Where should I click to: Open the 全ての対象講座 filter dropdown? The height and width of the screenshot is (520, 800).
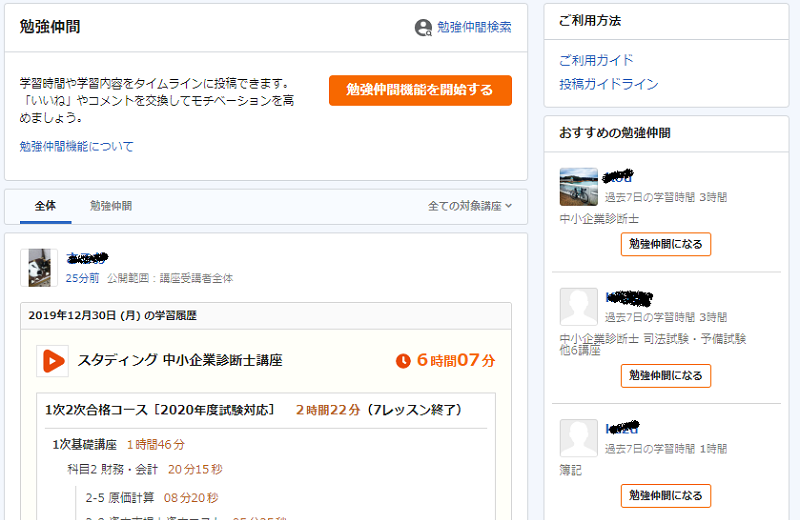point(470,206)
